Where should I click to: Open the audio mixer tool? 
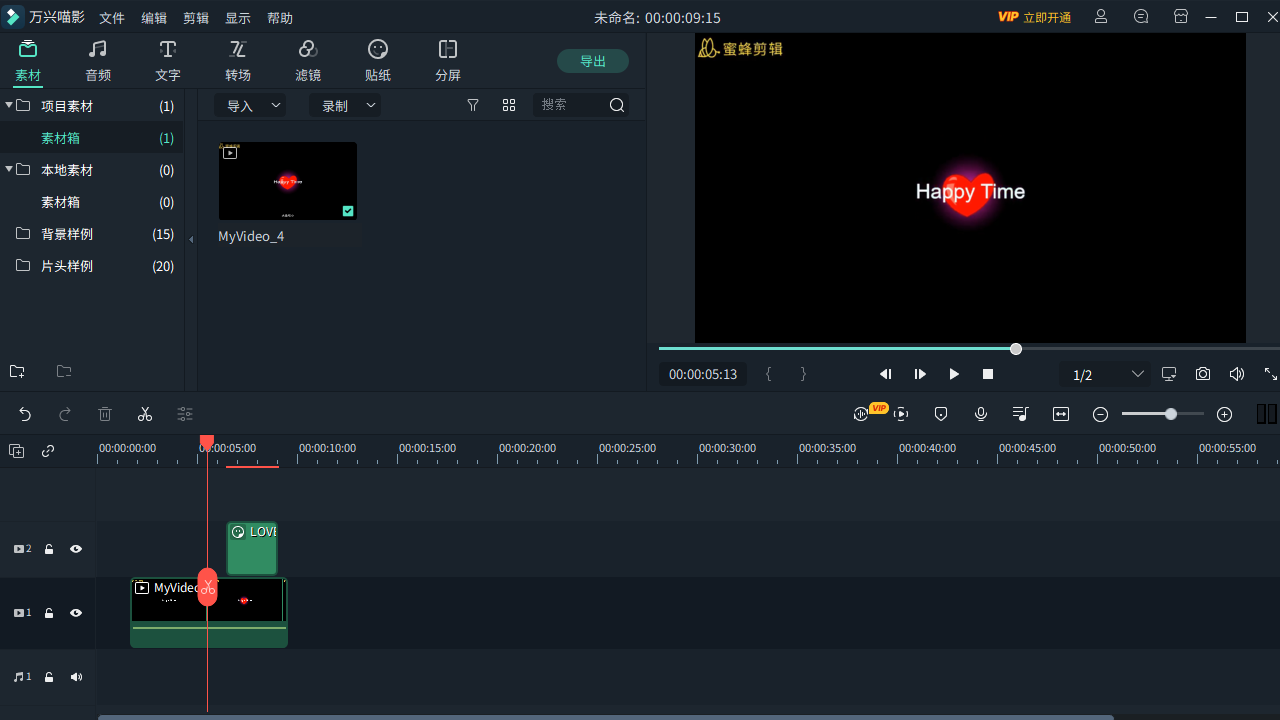(x=1021, y=414)
